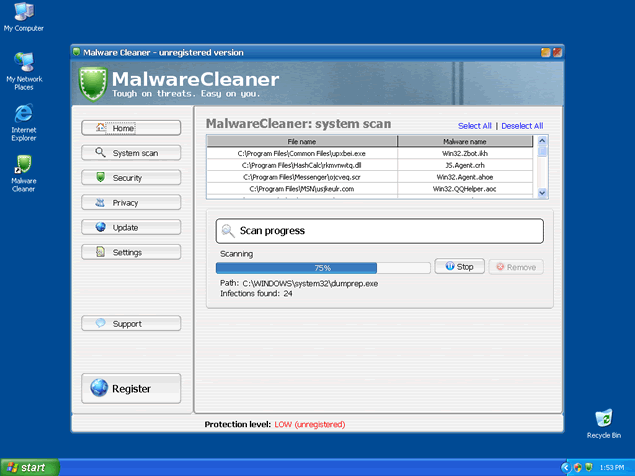Click the MalwareCleaner green shield logo

[x=92, y=82]
